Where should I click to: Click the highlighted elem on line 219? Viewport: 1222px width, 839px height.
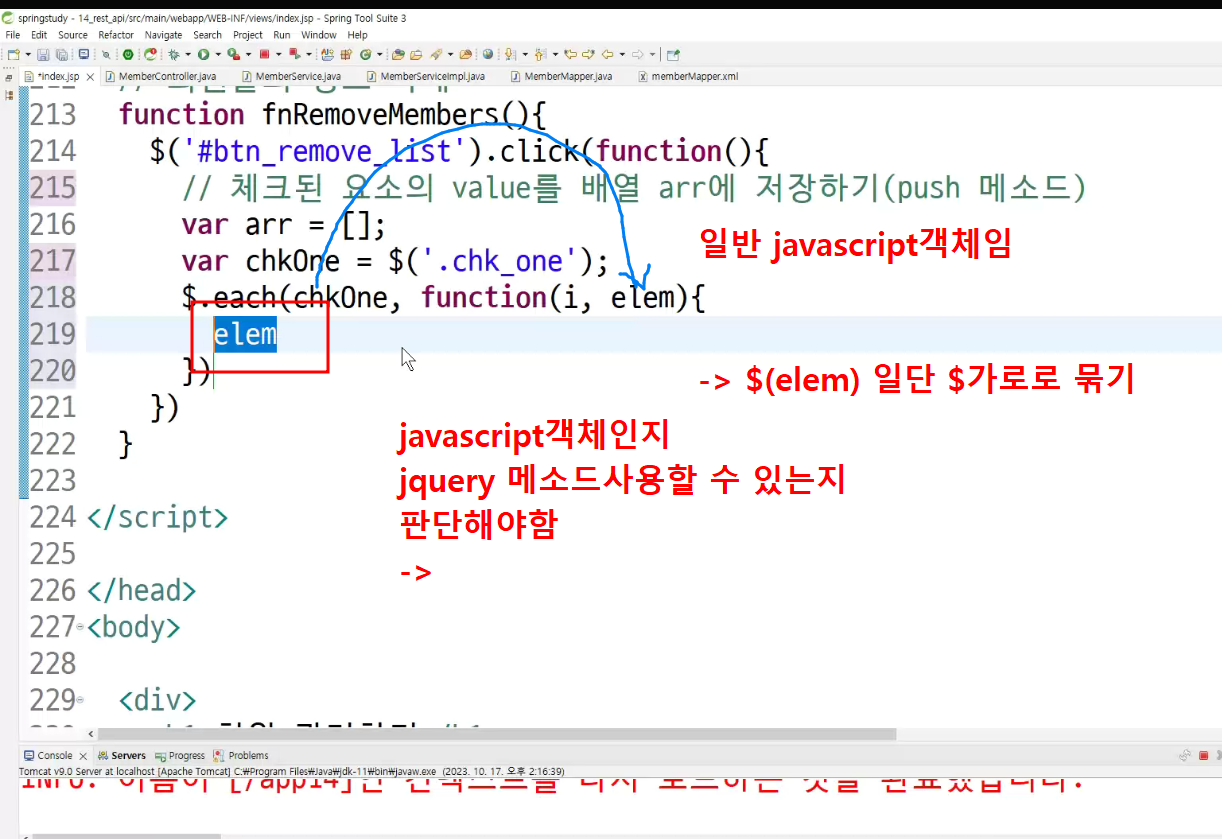click(x=245, y=334)
